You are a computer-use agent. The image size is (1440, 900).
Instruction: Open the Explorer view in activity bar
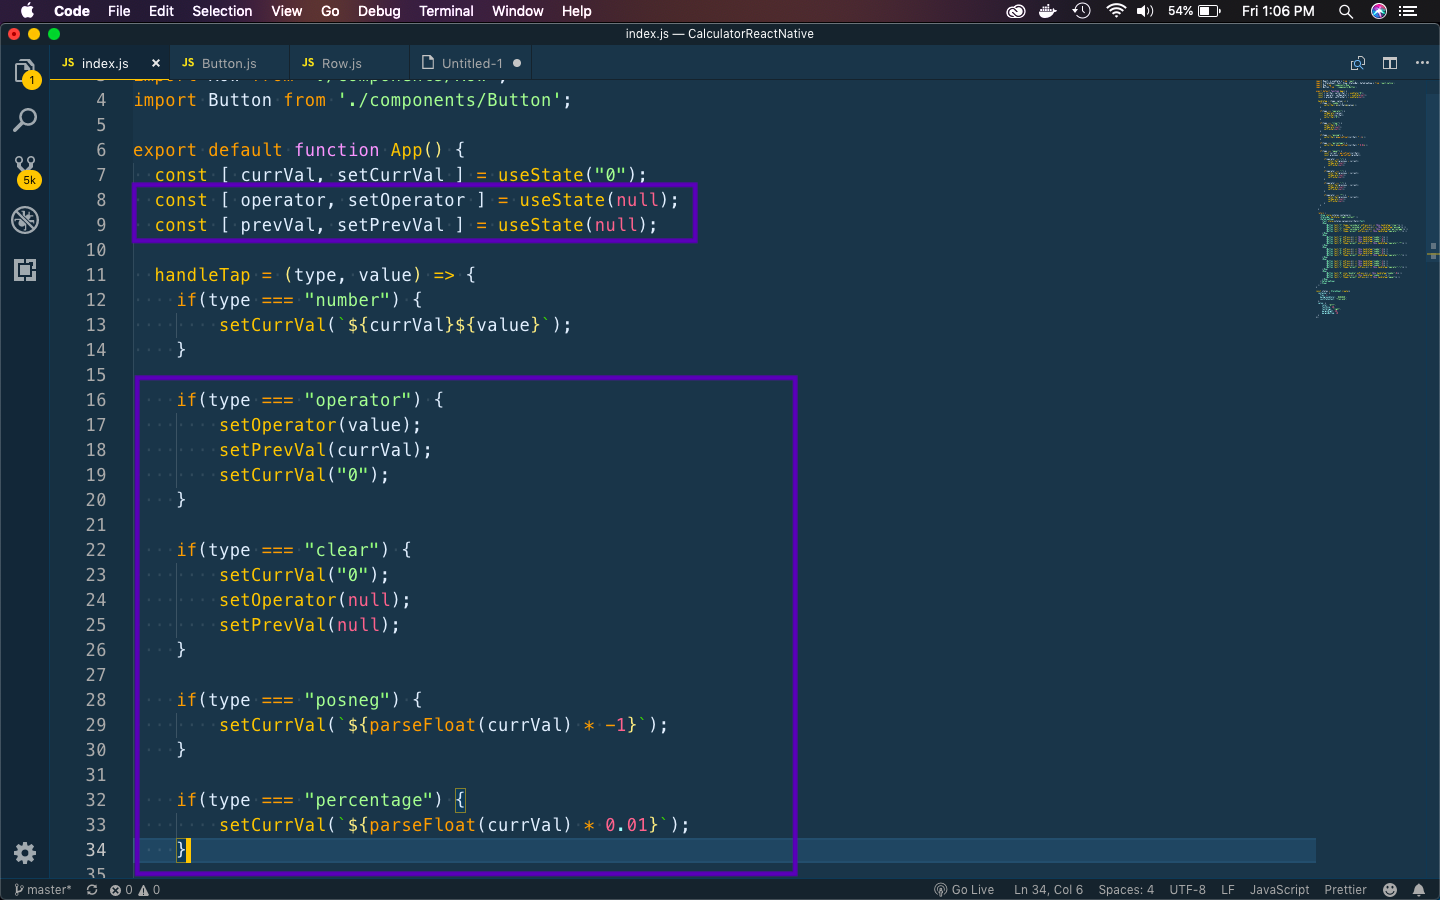coord(25,72)
